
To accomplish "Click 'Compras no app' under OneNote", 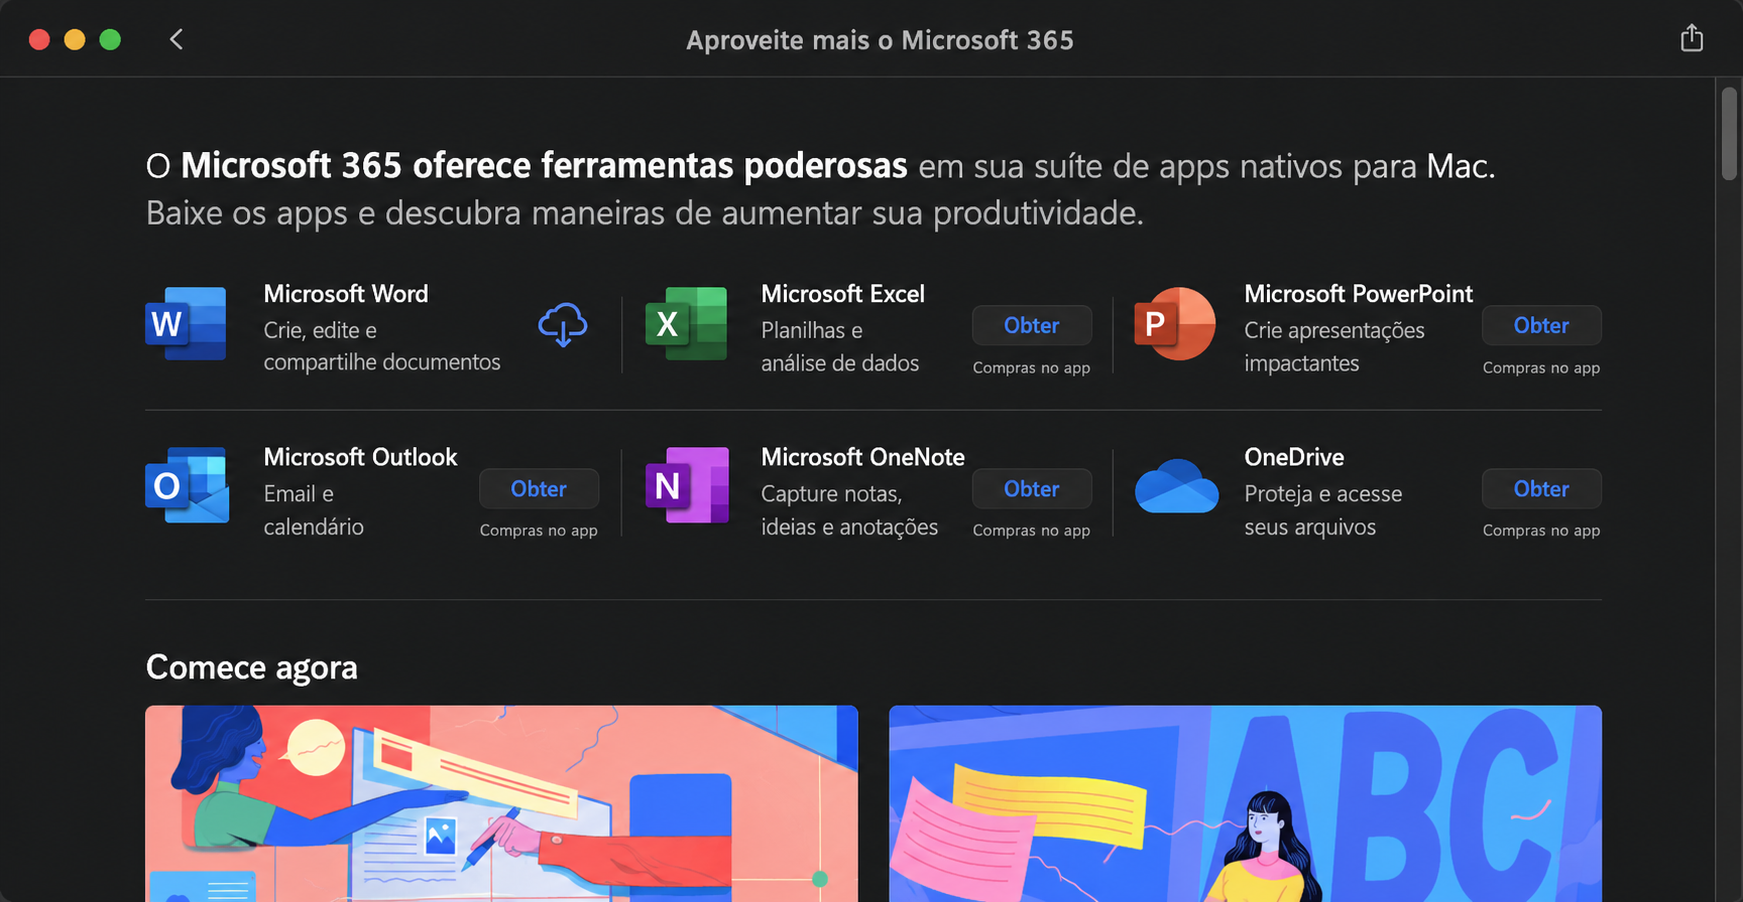I will (x=1031, y=530).
